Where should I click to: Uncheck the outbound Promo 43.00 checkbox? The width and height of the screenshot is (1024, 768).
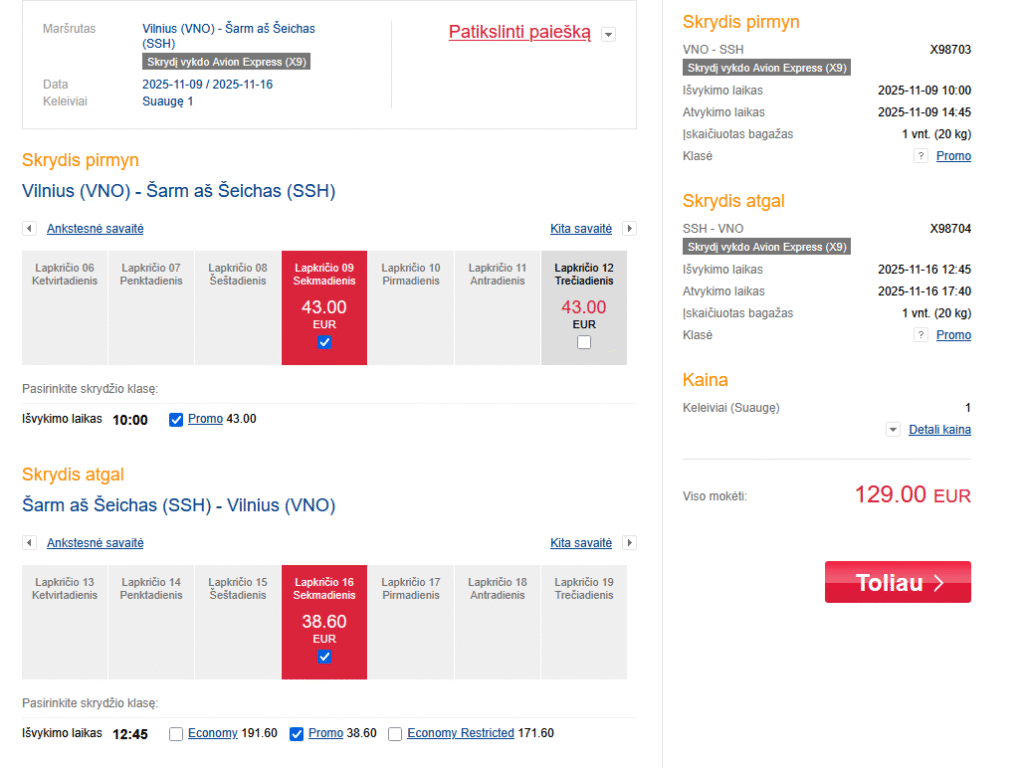click(x=177, y=419)
